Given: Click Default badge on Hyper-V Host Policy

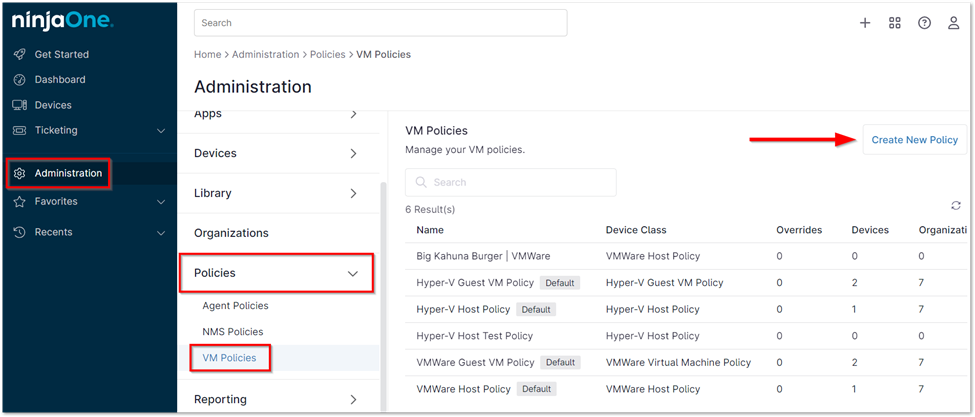Looking at the screenshot, I should coord(536,309).
